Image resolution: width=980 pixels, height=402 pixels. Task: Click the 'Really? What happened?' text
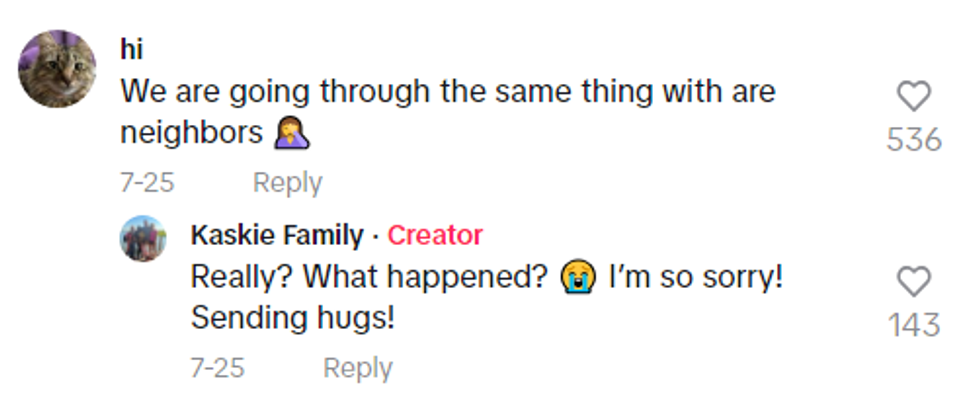point(372,277)
